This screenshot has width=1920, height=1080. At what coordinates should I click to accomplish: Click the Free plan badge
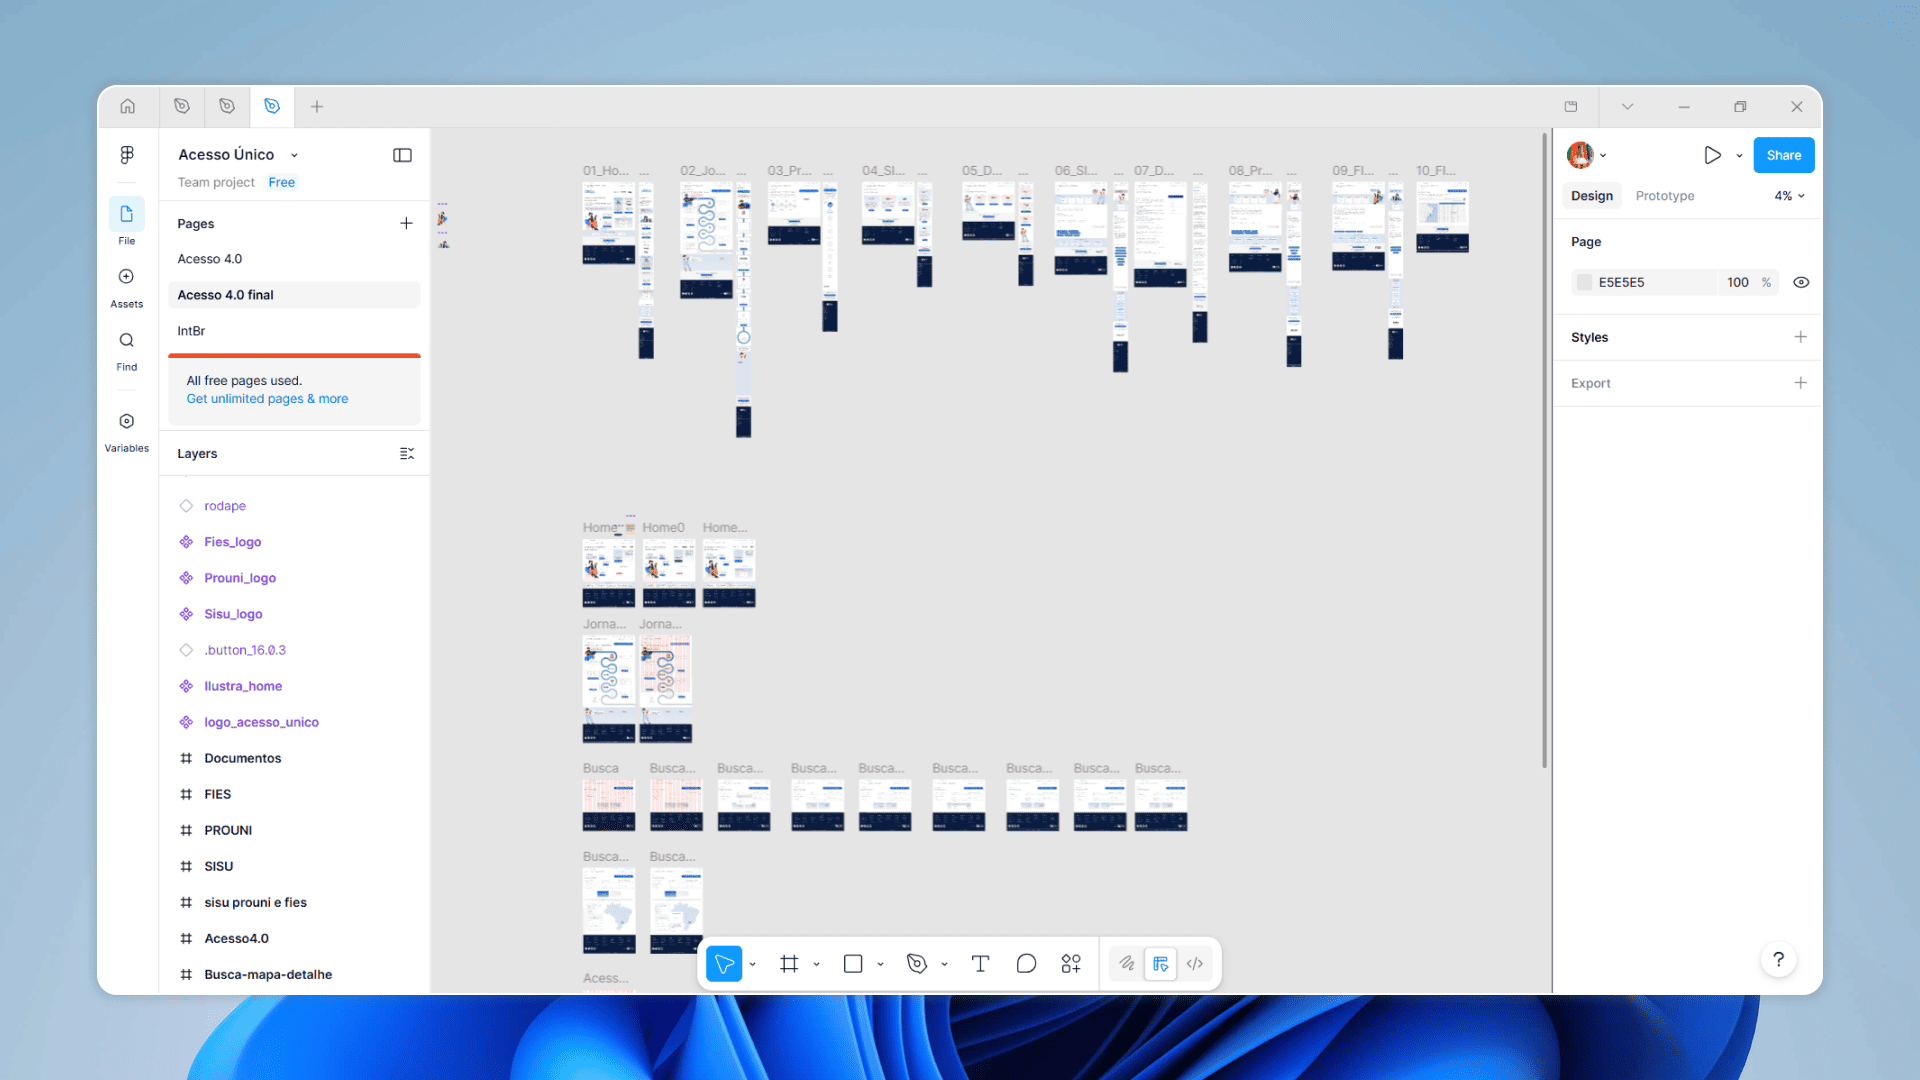tap(281, 182)
